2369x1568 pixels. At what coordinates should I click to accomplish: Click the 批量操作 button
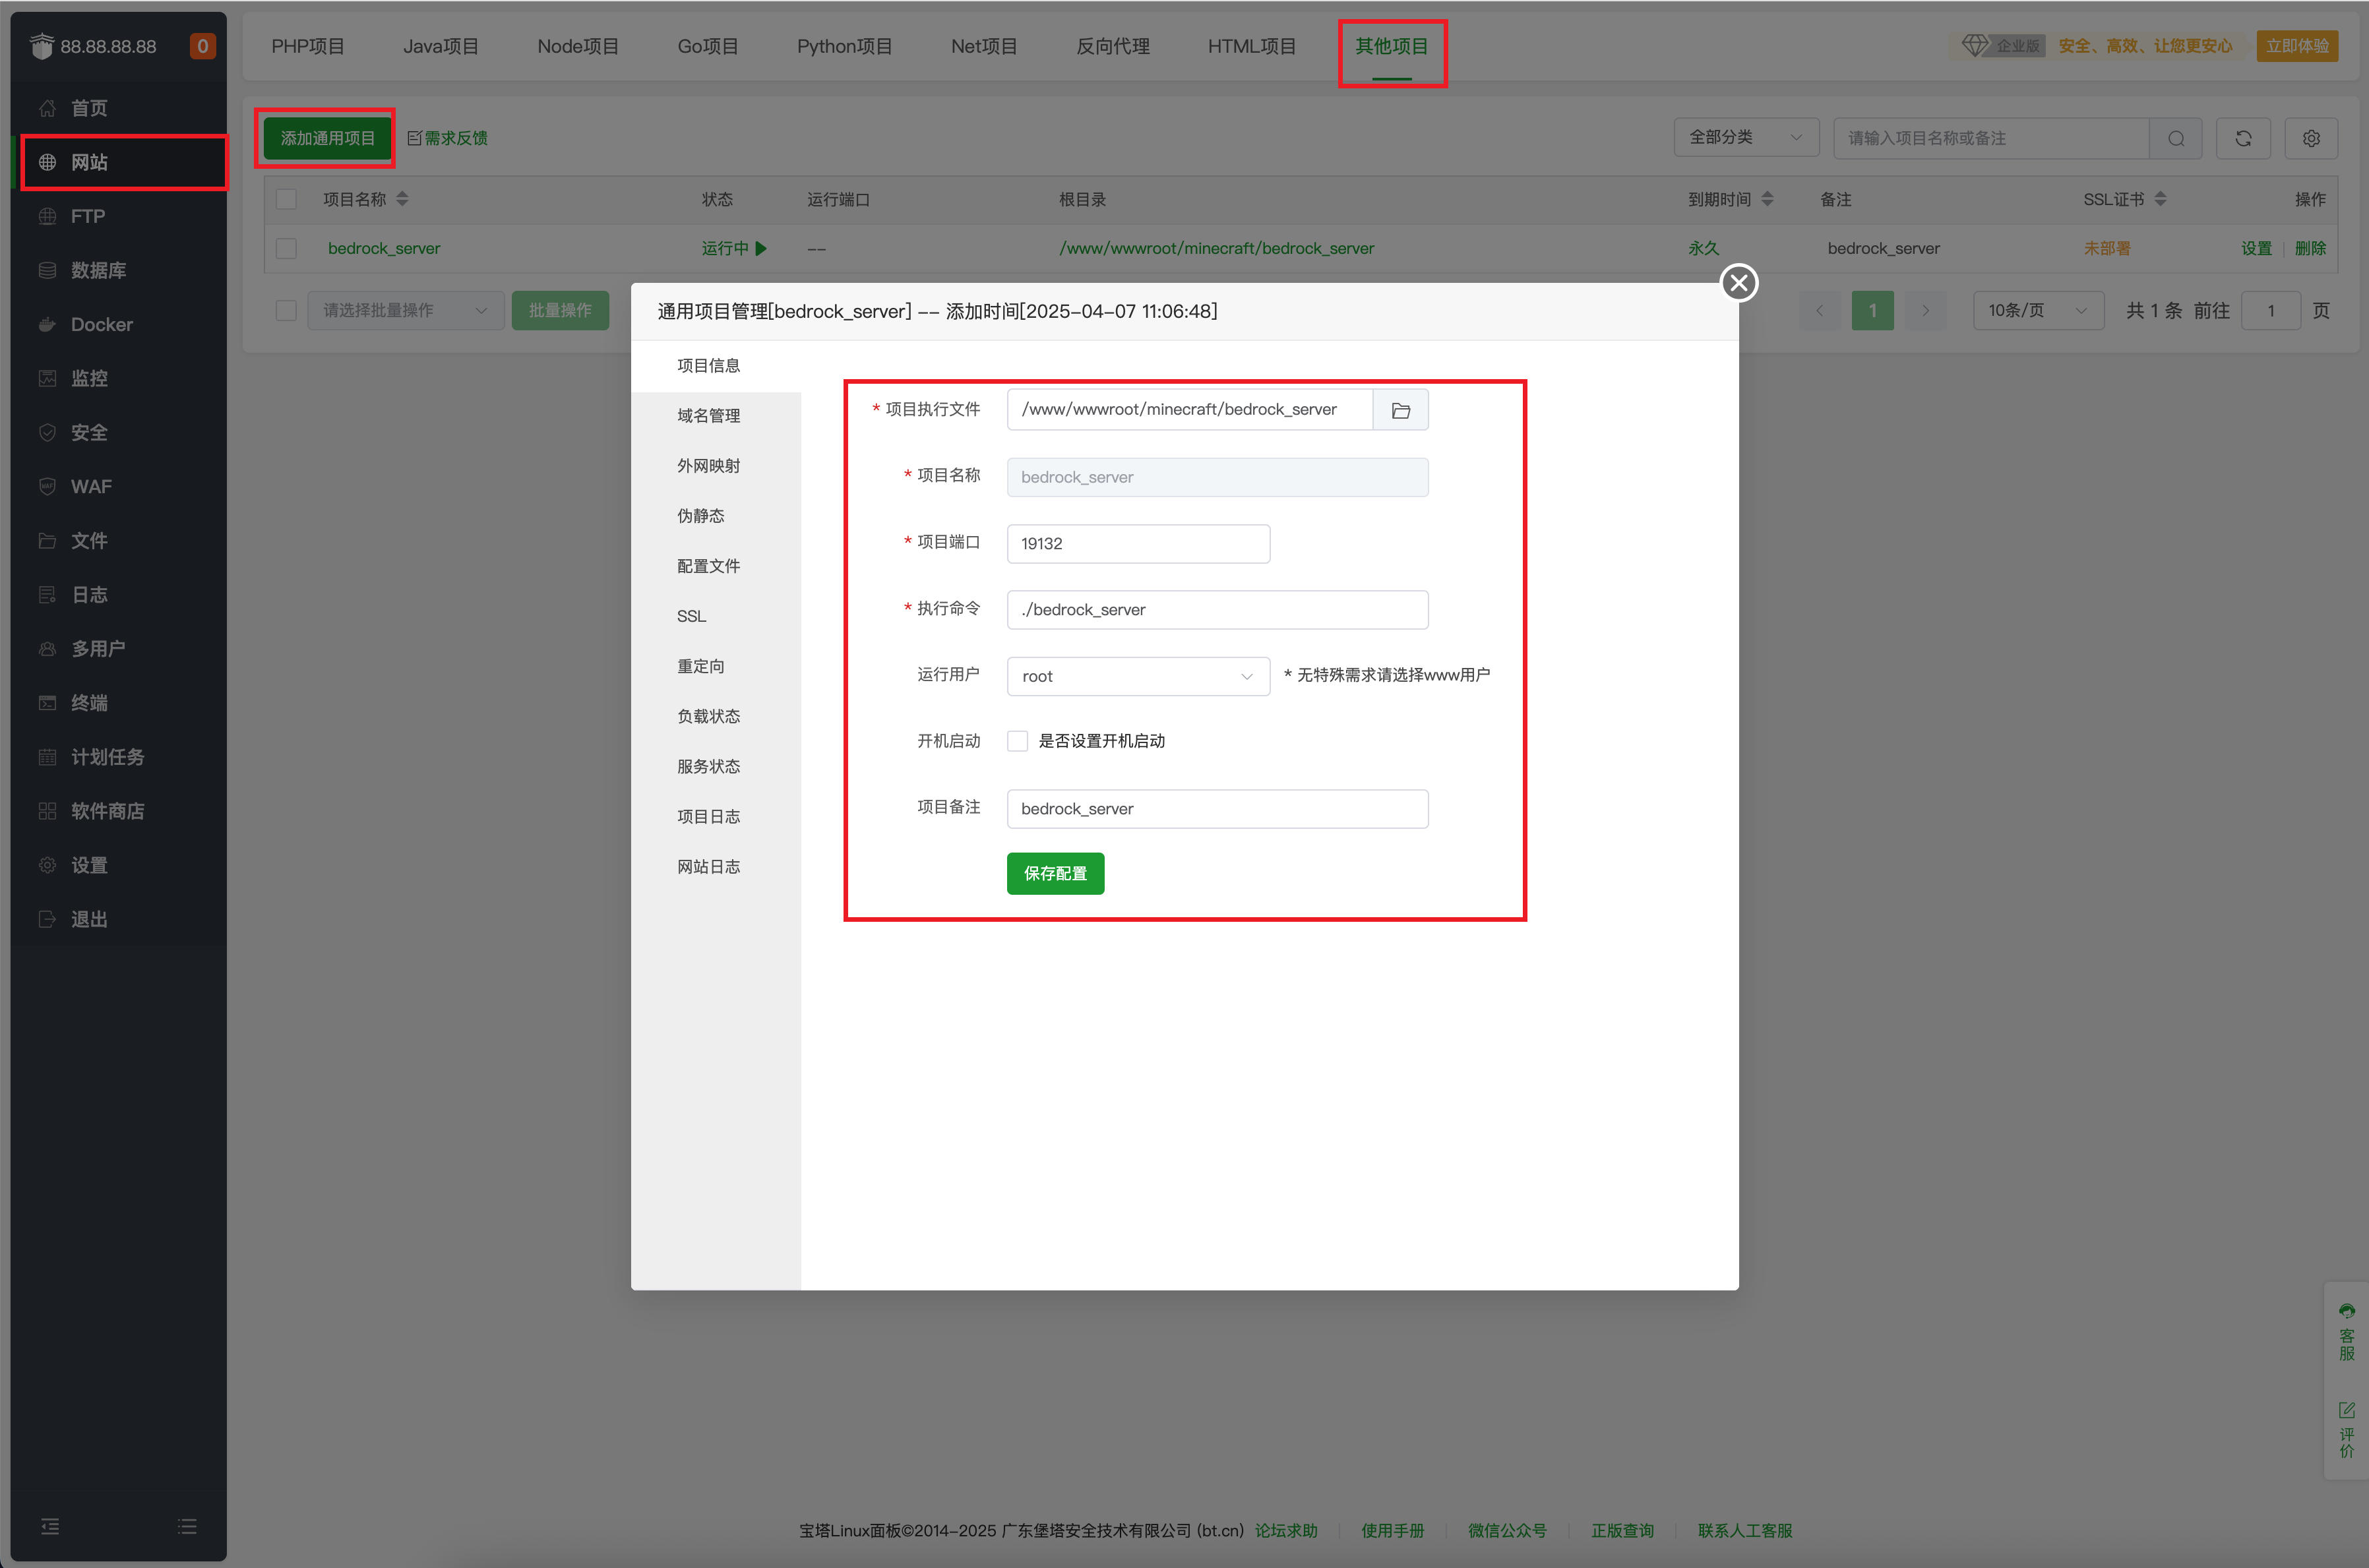(560, 310)
